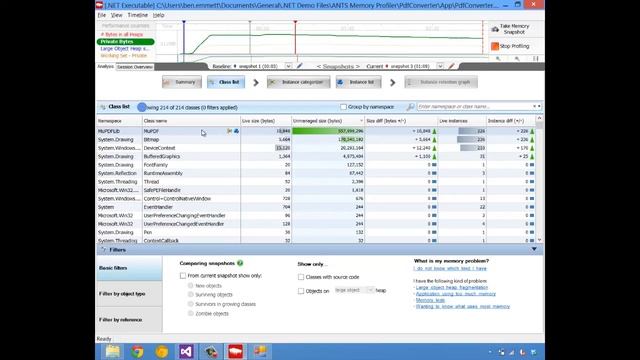Click the help icon next to Comparing snapshots

coord(240,263)
